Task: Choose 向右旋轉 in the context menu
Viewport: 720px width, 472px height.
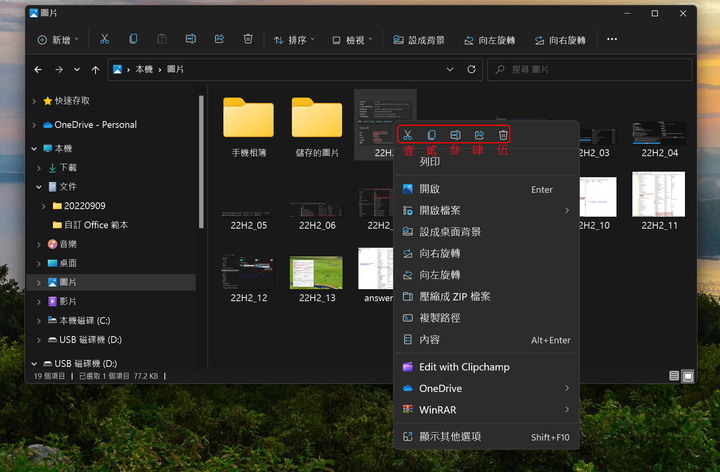Action: point(487,253)
